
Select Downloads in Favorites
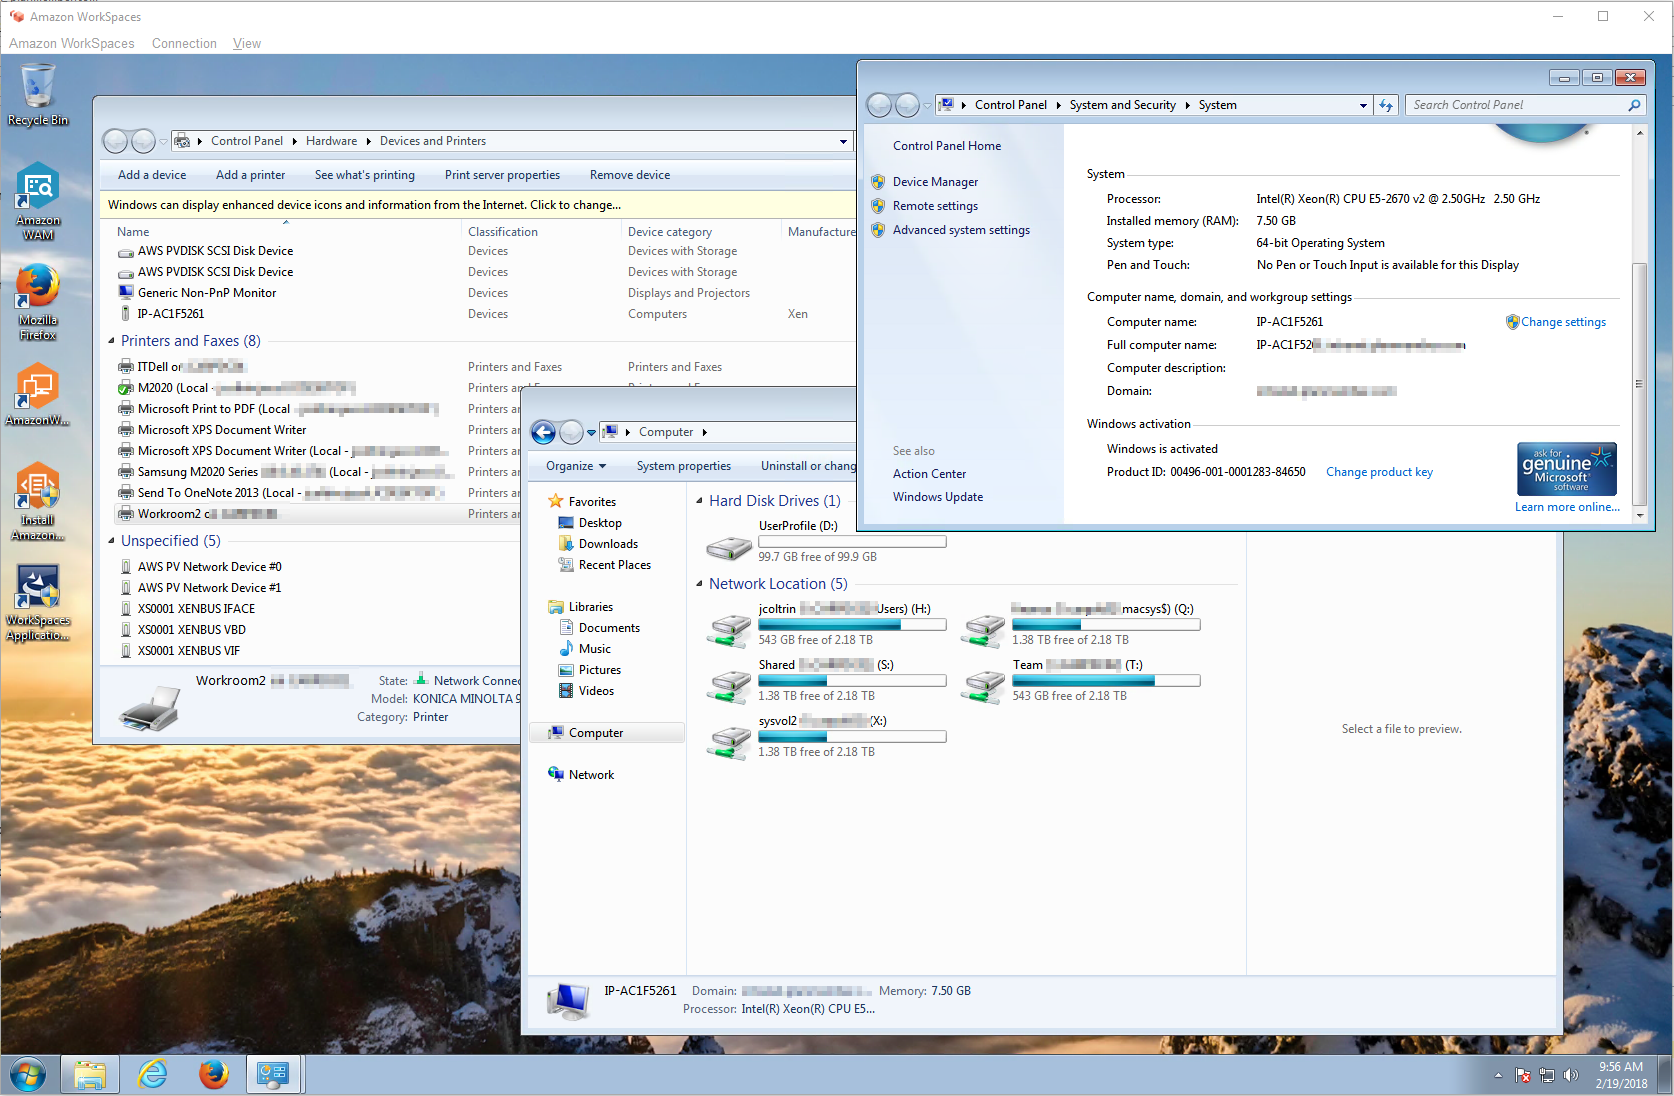click(608, 544)
